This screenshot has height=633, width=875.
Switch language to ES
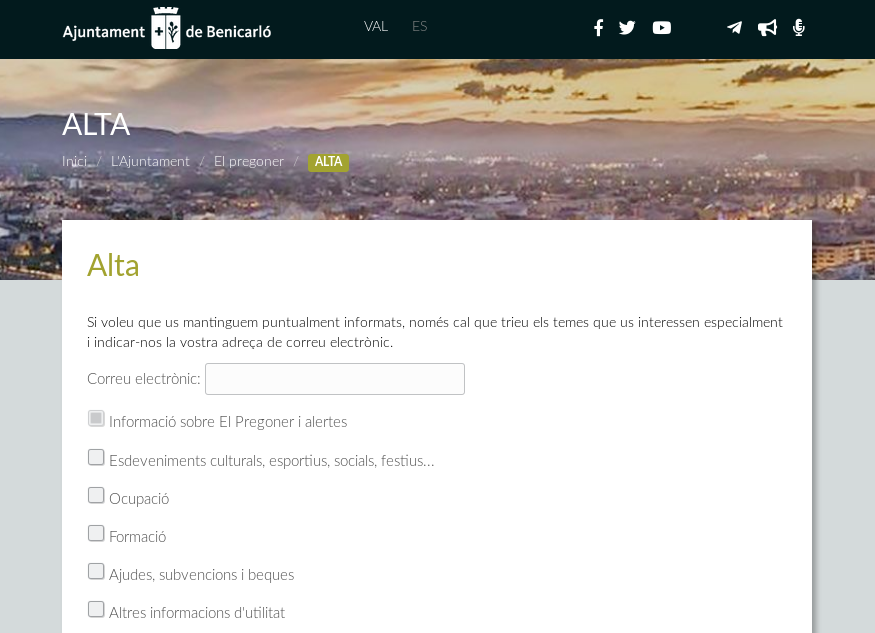tap(420, 26)
